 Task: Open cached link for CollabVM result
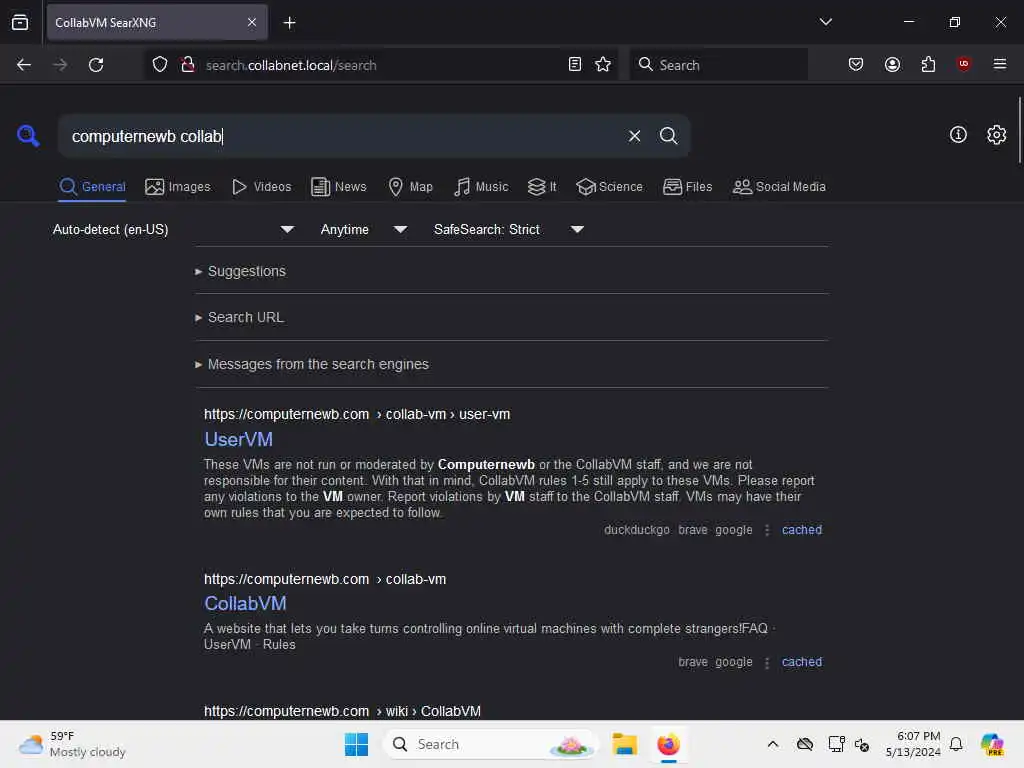coord(802,662)
